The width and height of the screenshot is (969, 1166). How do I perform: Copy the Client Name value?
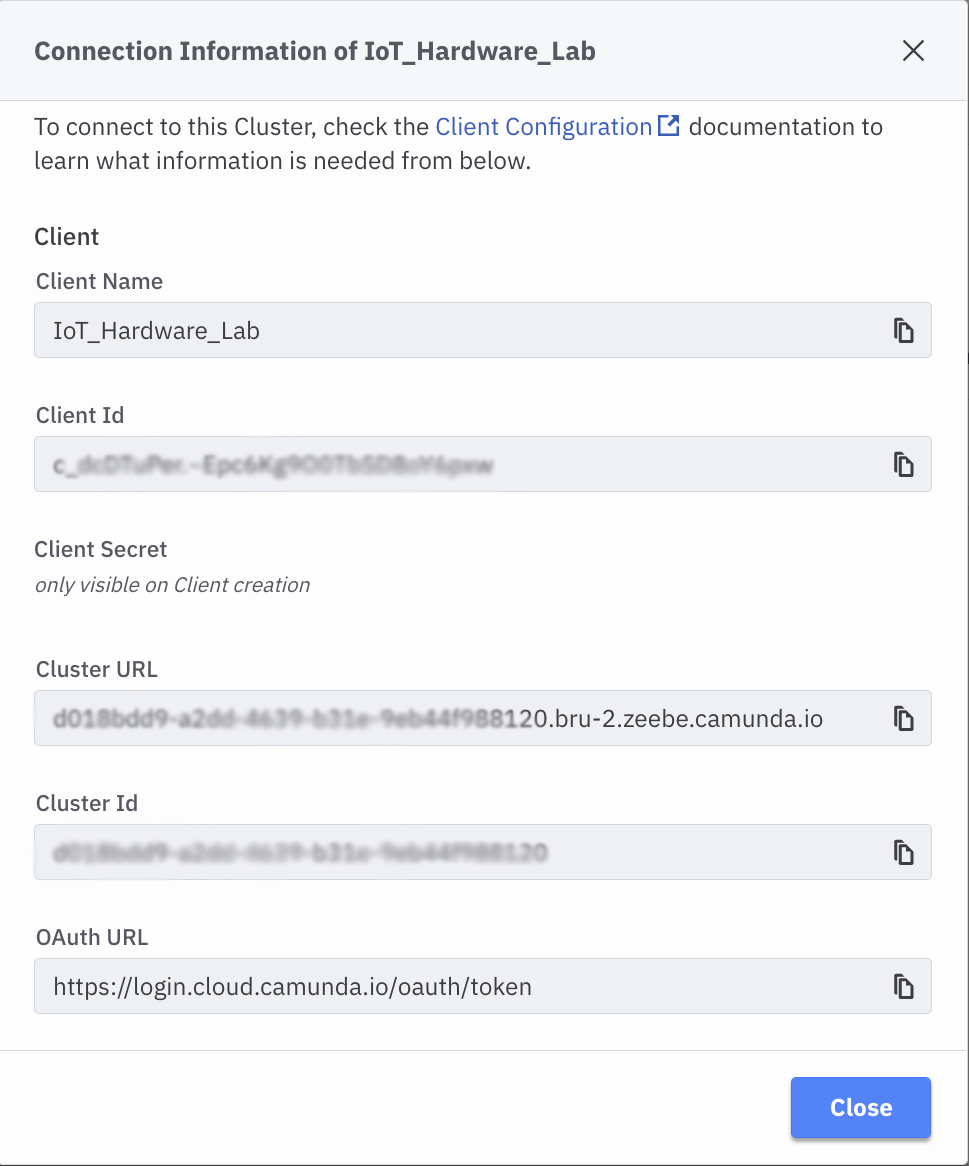coord(903,331)
